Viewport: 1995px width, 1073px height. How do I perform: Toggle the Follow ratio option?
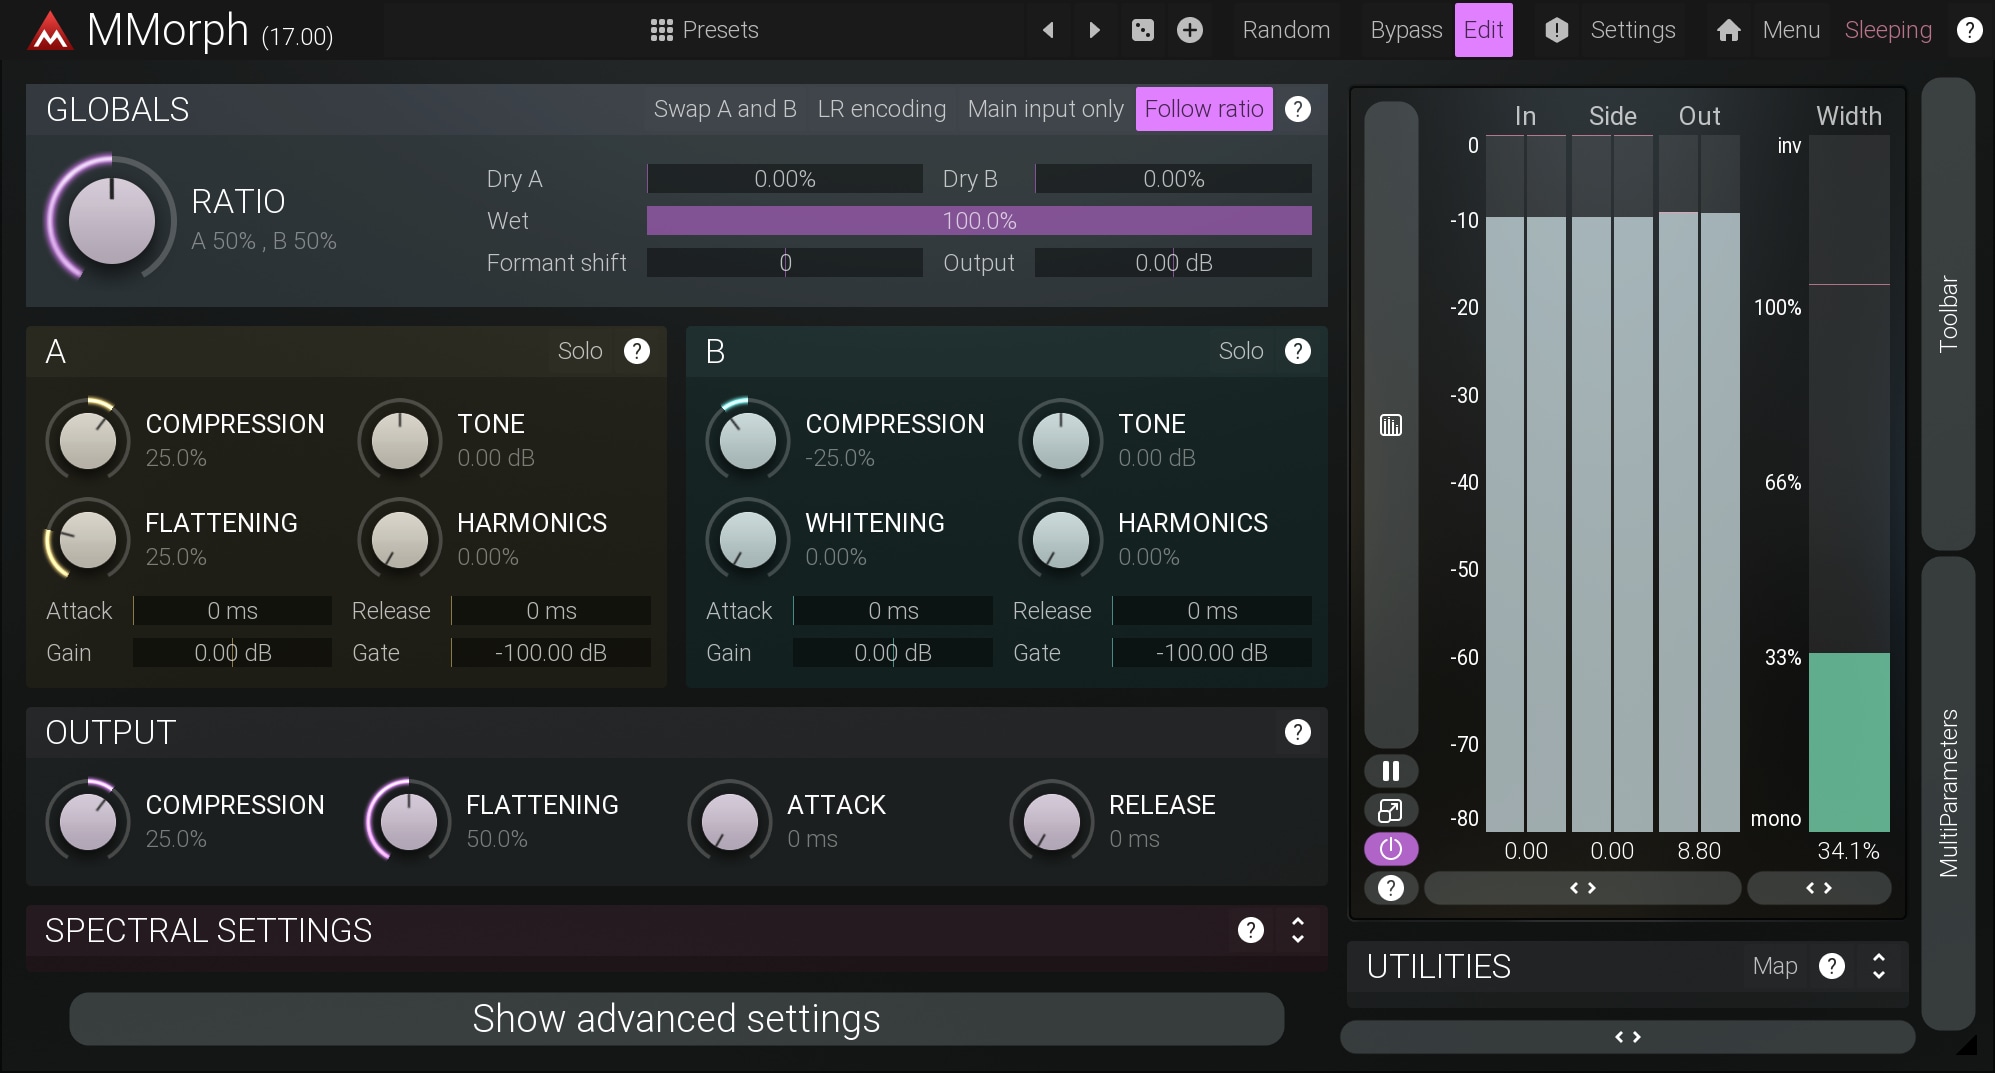1203,109
